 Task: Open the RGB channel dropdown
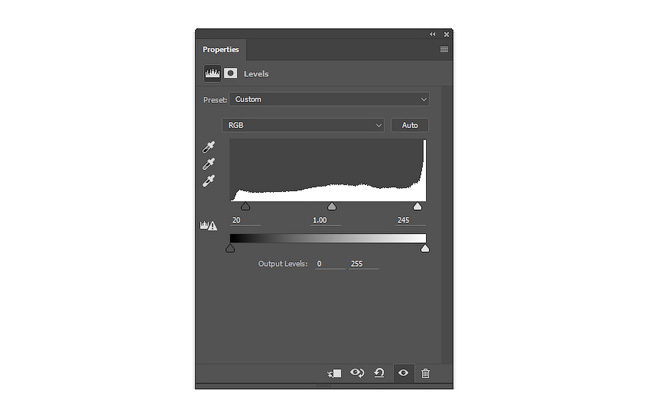pyautogui.click(x=303, y=125)
